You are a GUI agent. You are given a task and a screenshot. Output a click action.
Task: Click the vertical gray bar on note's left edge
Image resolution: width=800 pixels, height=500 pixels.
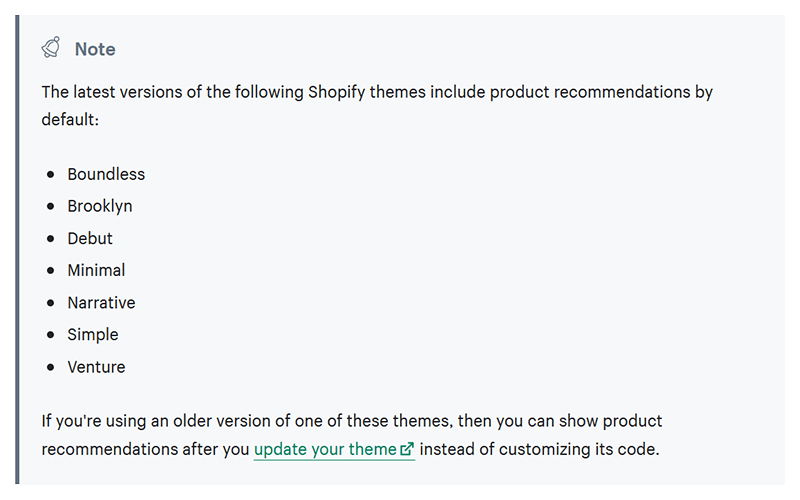tap(18, 250)
